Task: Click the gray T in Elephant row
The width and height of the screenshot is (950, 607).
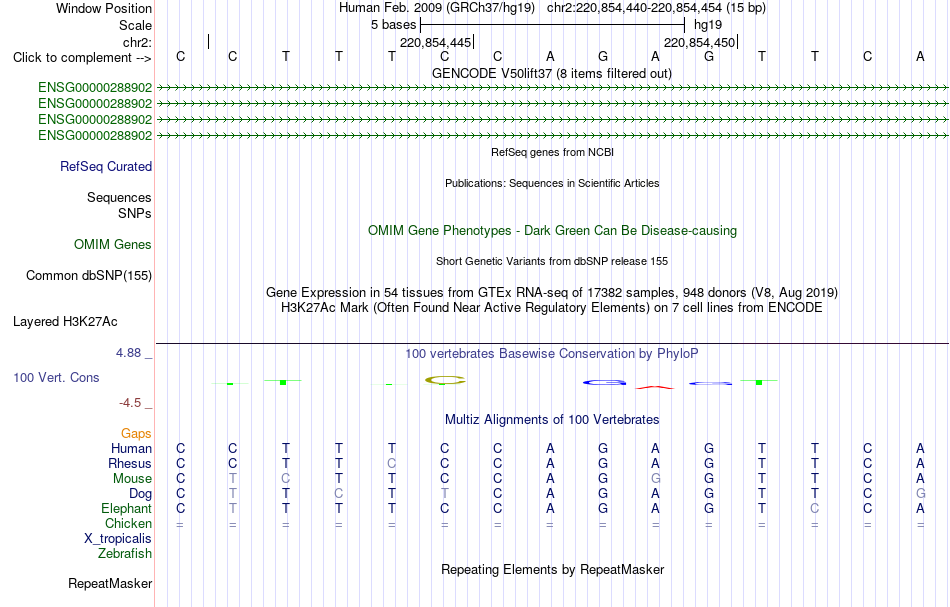Action: pos(233,509)
